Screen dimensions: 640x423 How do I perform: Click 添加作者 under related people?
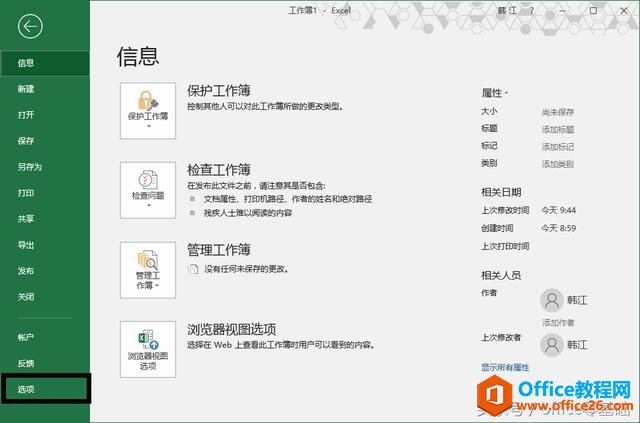pos(558,322)
